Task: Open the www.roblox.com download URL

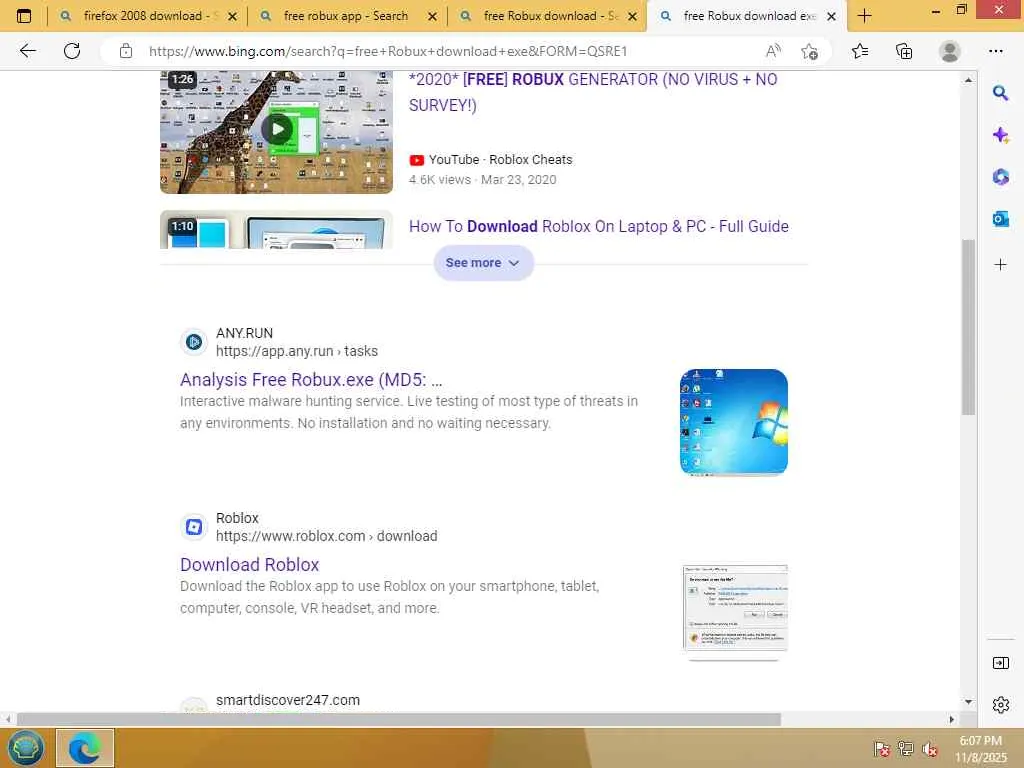Action: (327, 536)
